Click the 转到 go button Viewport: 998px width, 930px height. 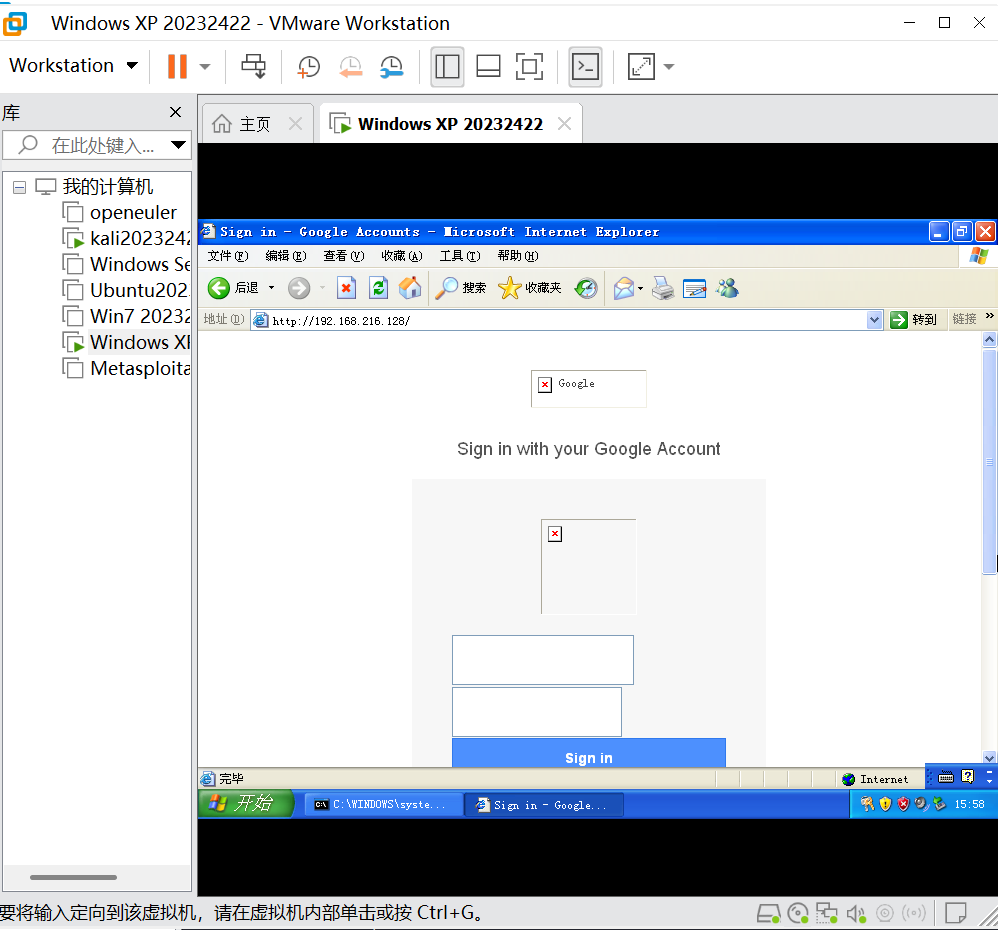[913, 320]
